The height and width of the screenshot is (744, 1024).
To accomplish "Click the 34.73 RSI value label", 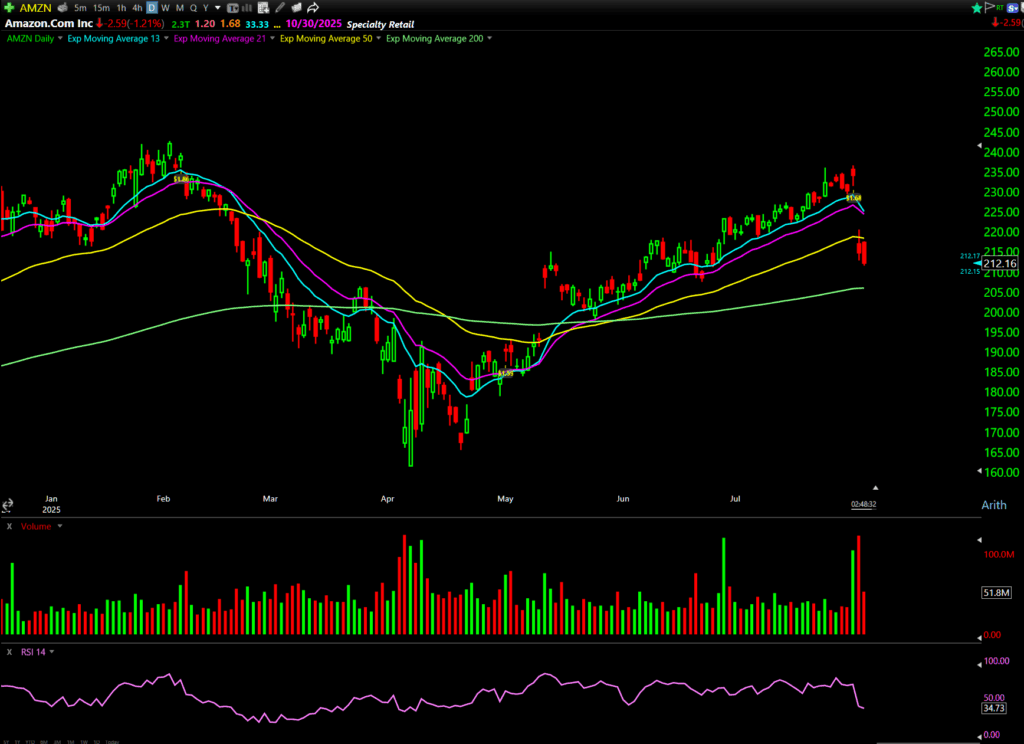I will point(993,708).
